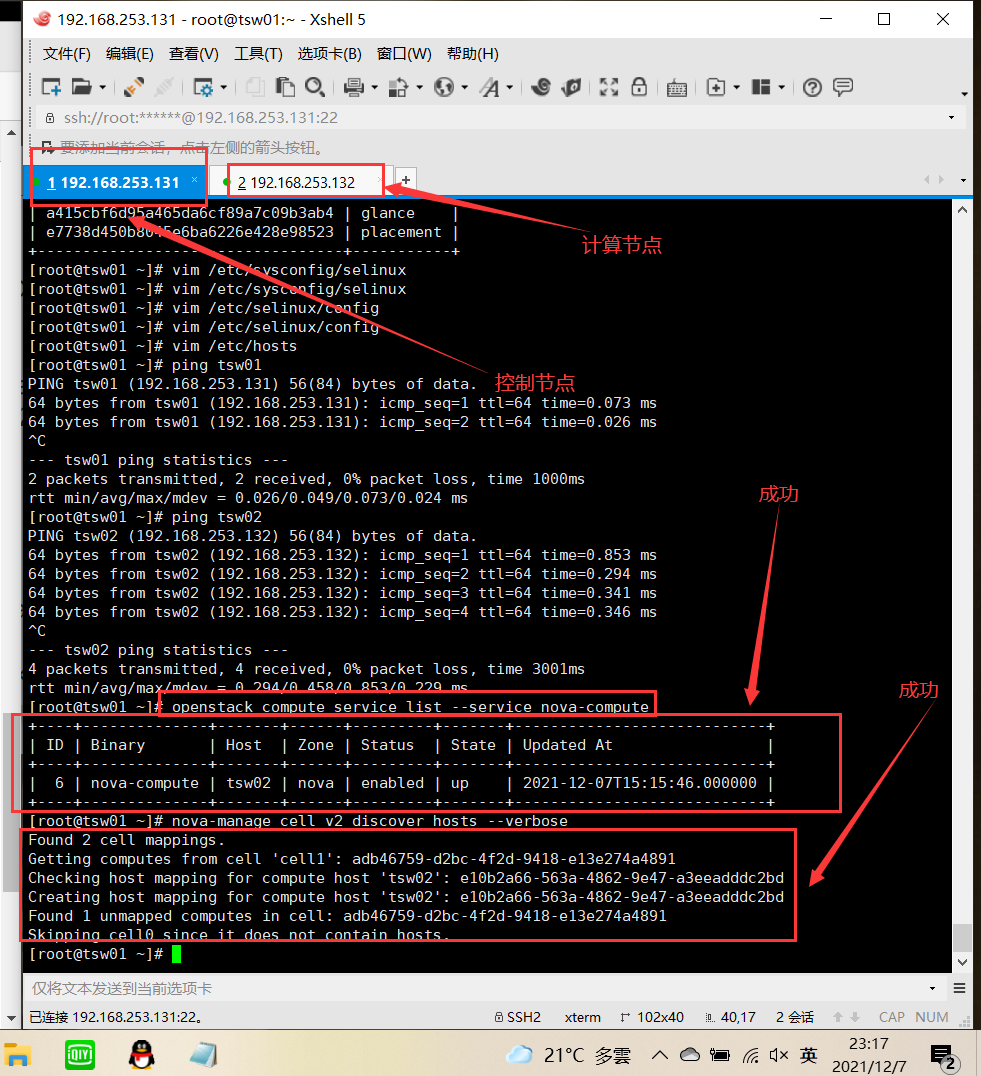Click the New session icon
Image resolution: width=981 pixels, height=1076 pixels.
coord(51,87)
